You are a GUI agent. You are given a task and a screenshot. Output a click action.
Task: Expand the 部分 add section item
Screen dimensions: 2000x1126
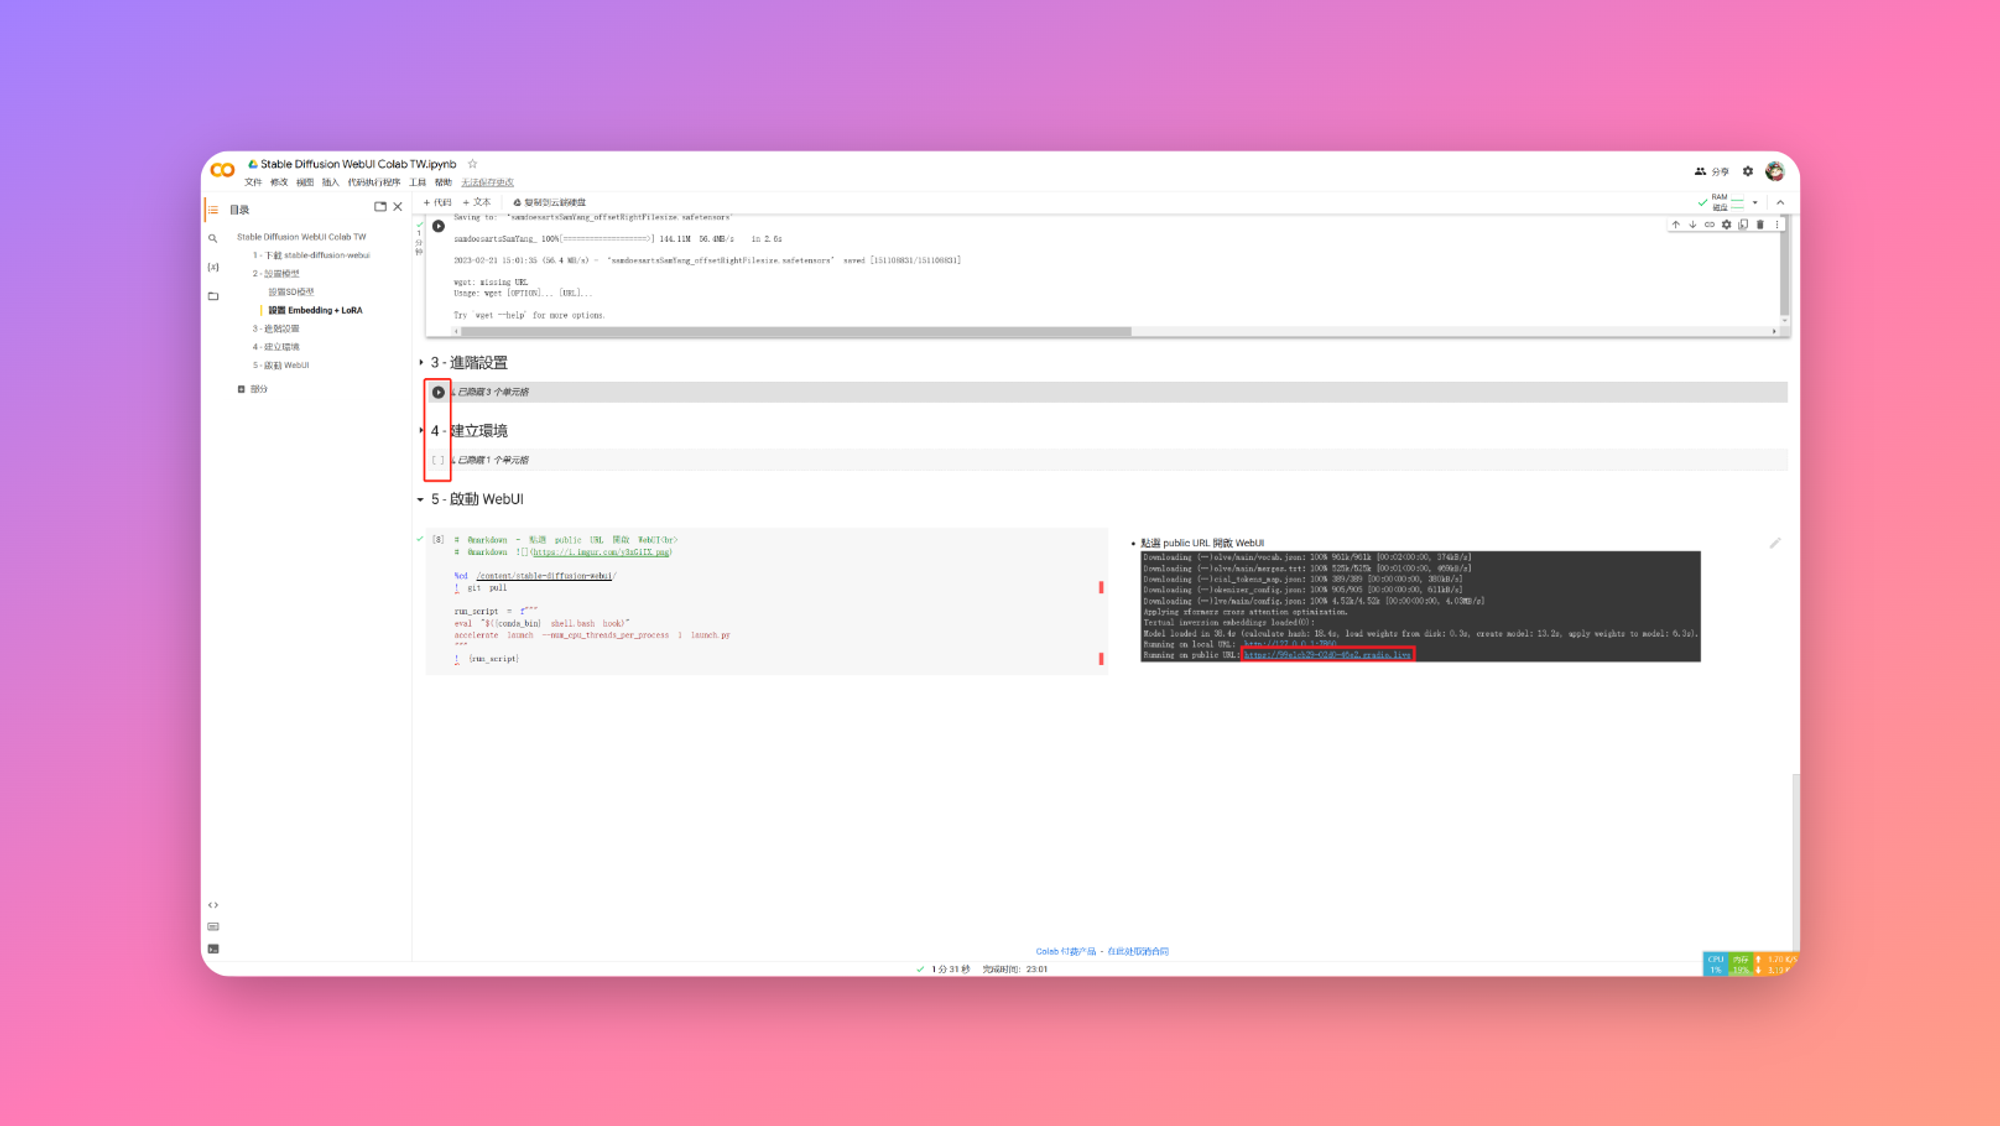coord(253,389)
